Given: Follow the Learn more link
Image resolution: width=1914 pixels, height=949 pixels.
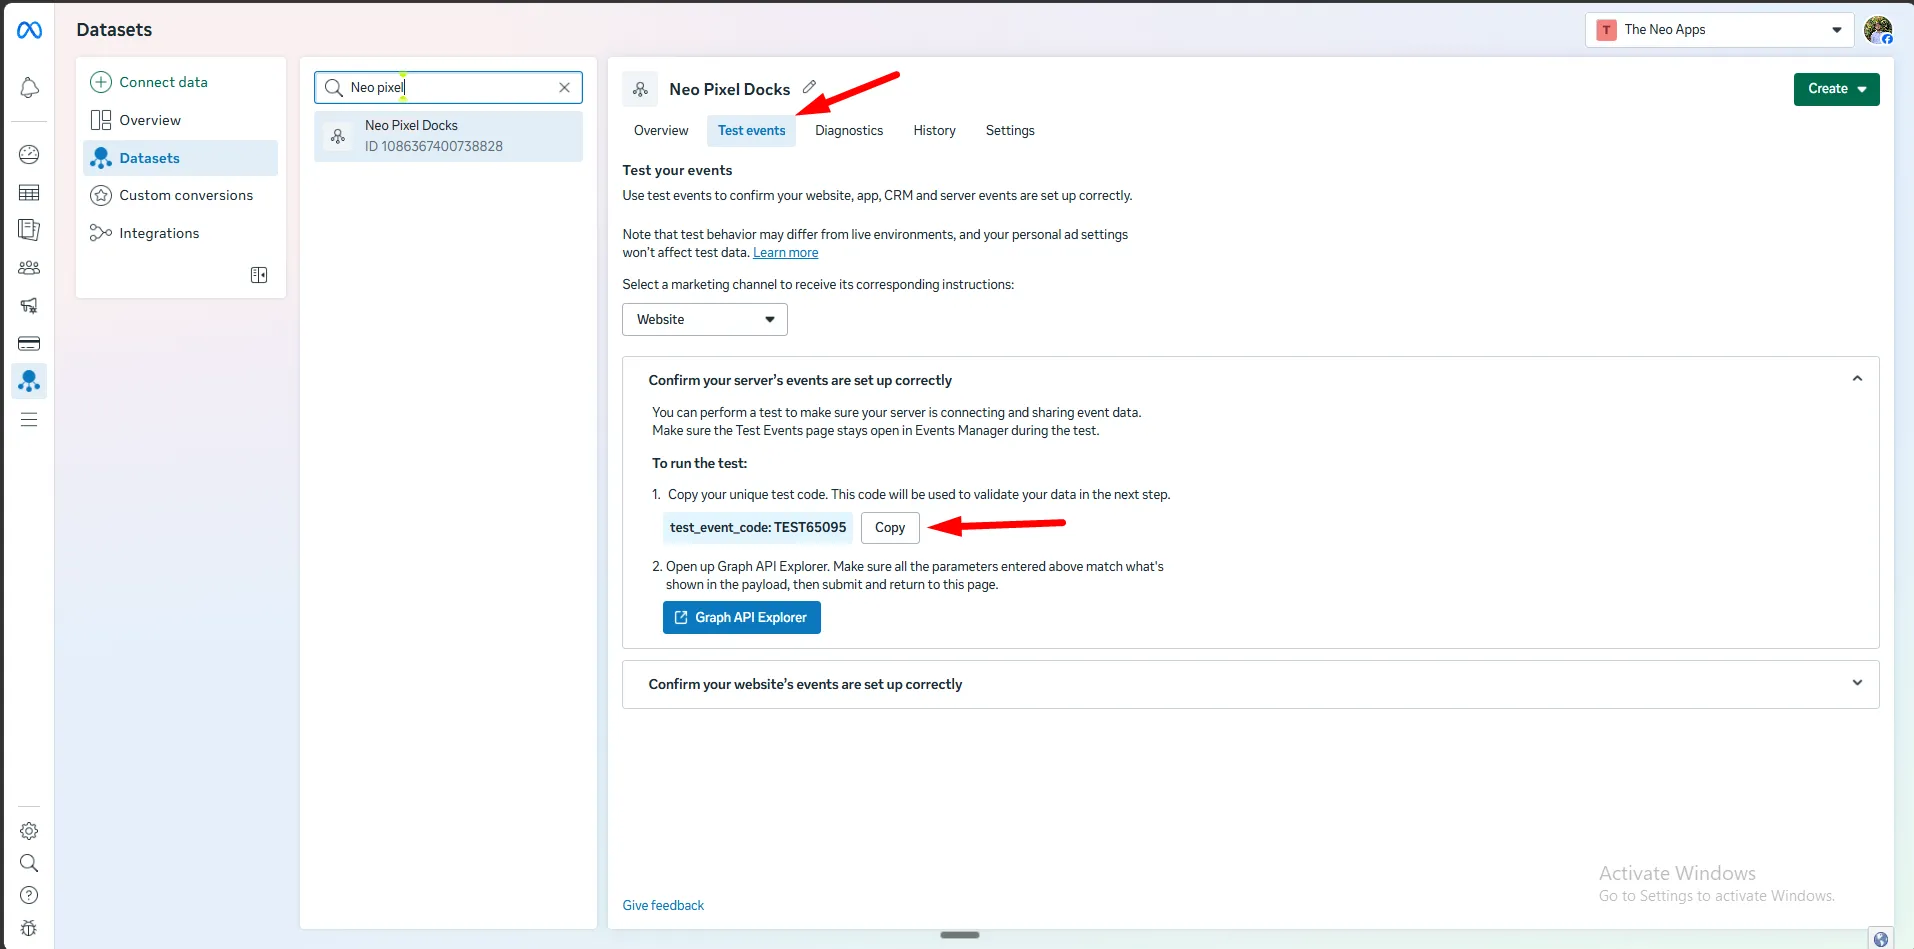Looking at the screenshot, I should click(x=785, y=253).
